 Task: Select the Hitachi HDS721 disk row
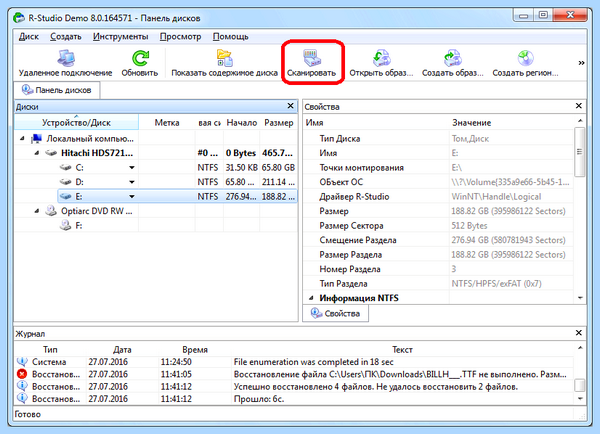pyautogui.click(x=156, y=153)
